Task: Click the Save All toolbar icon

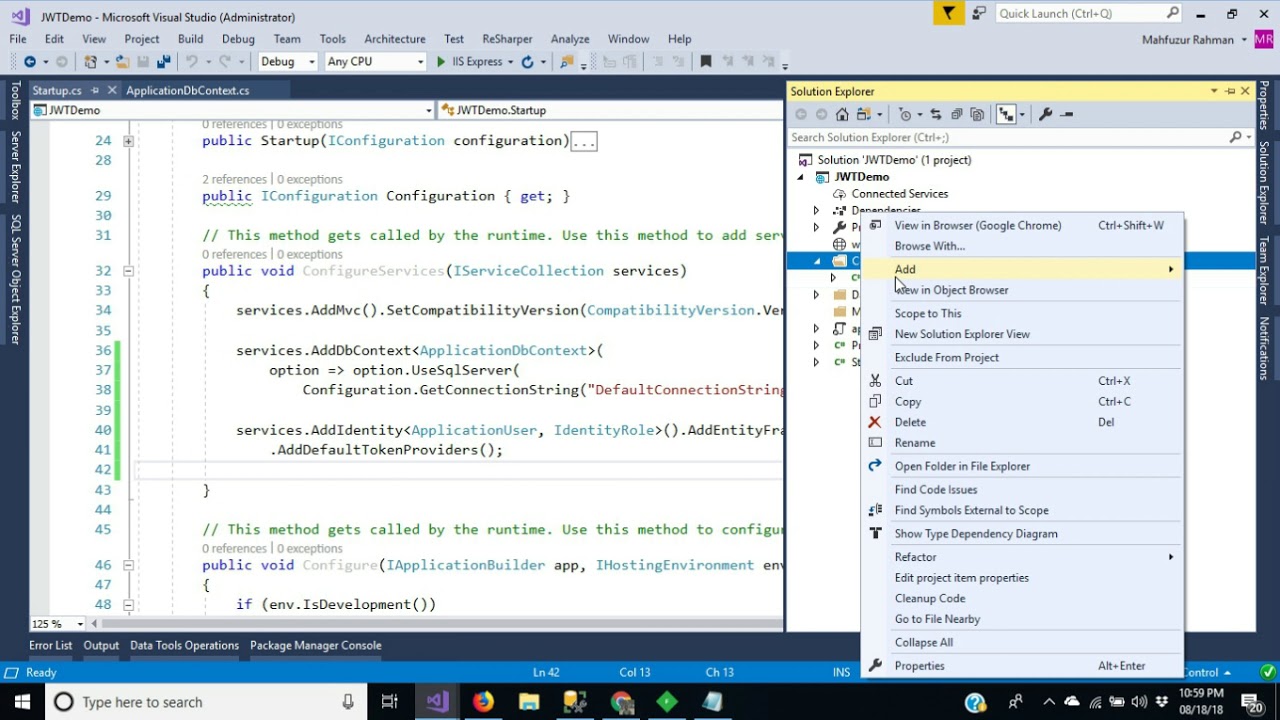Action: click(163, 62)
